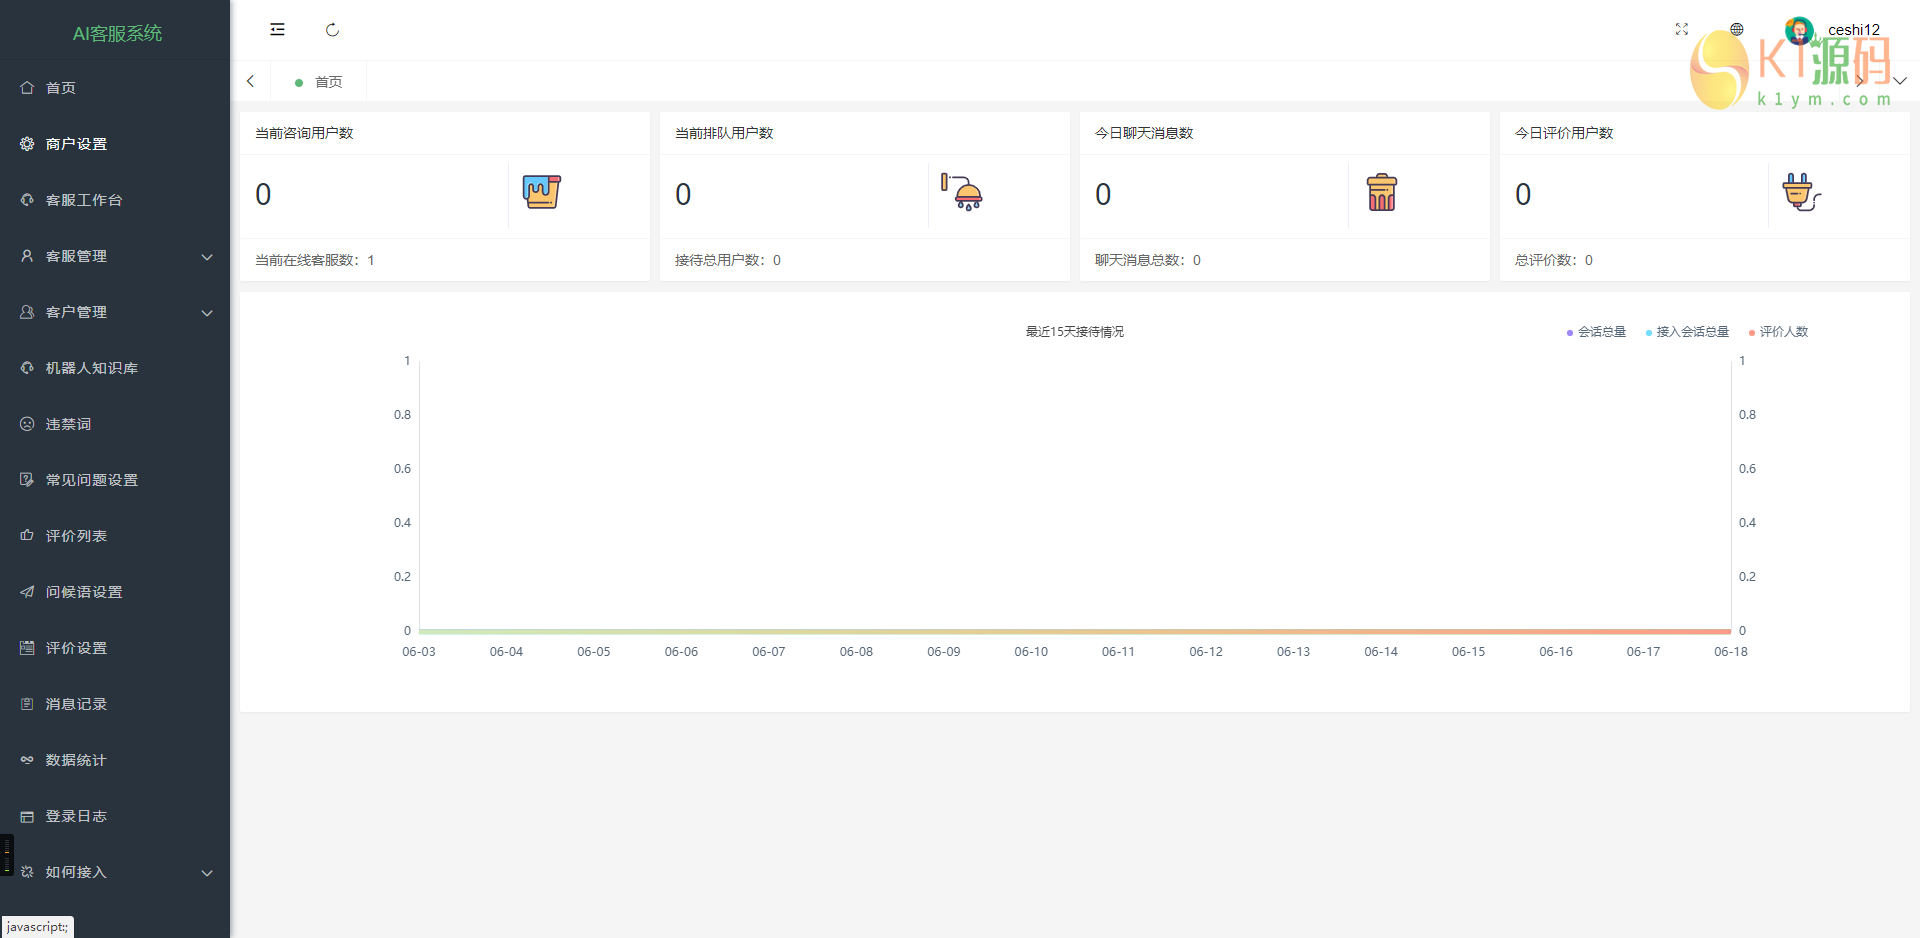Image resolution: width=1920 pixels, height=938 pixels.
Task: Click the 聊天消息总数：0 footer text
Action: click(x=1148, y=260)
